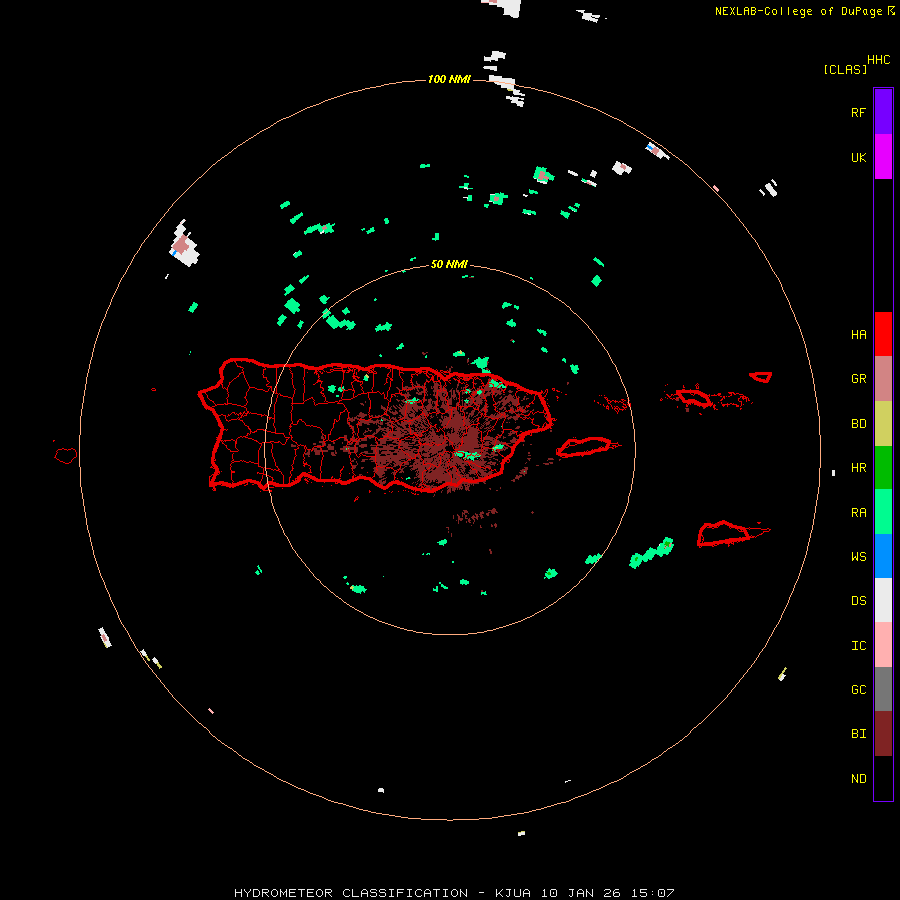Click the HYDROMETEOR CLASSIFICATION title text
Viewport: 900px width, 900px height.
click(351, 893)
